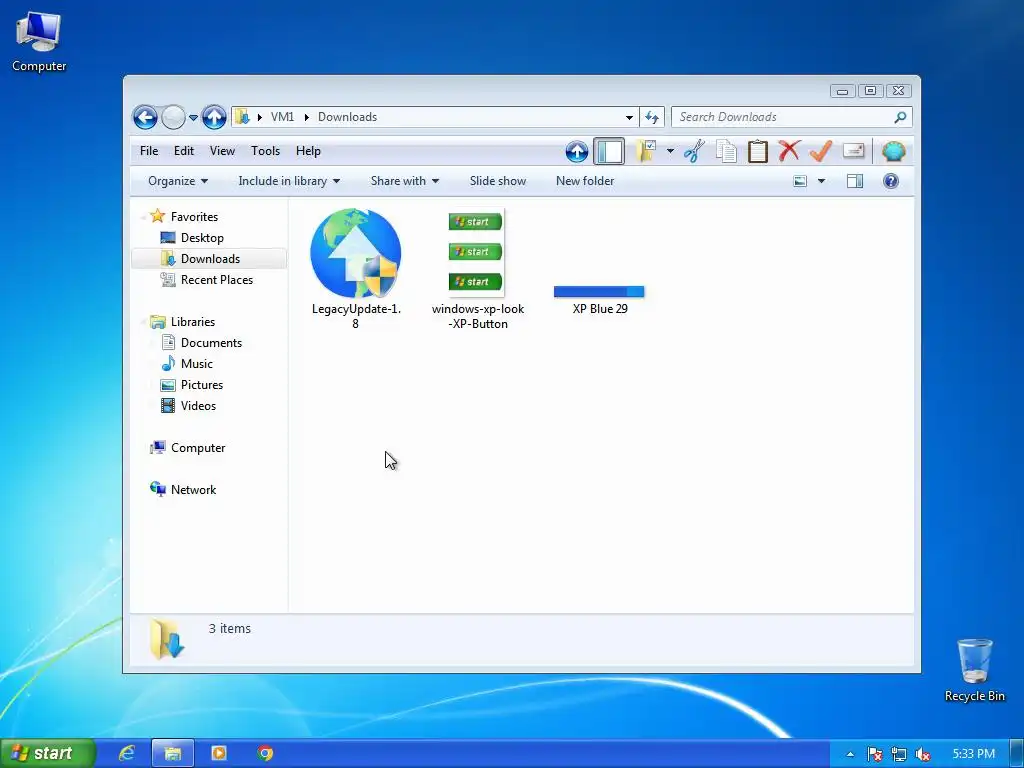Click the red X Delete icon
This screenshot has width=1024, height=768.
point(789,151)
